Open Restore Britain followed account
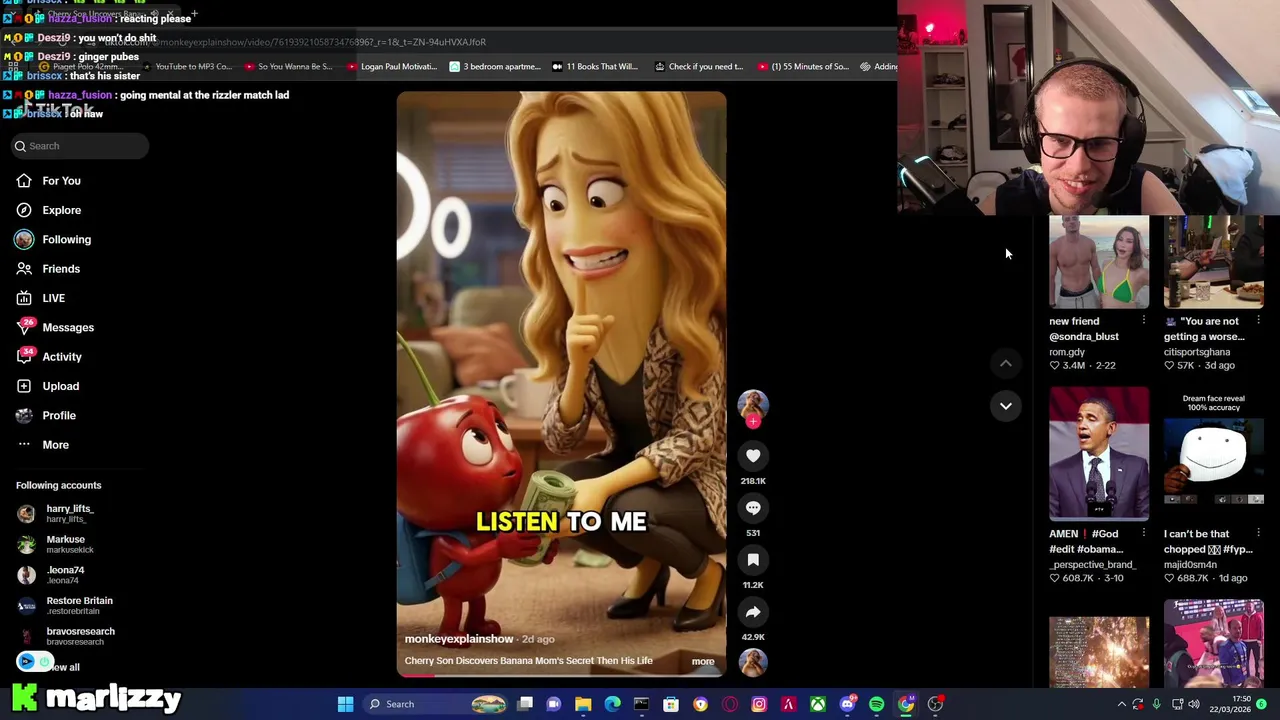 66,606
